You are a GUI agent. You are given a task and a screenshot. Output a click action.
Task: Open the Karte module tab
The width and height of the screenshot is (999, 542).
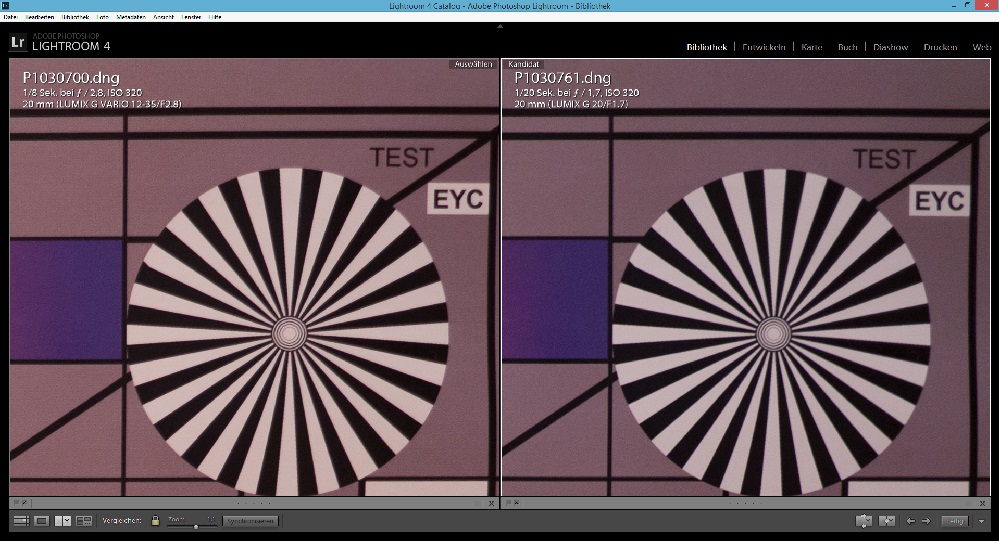pyautogui.click(x=812, y=47)
